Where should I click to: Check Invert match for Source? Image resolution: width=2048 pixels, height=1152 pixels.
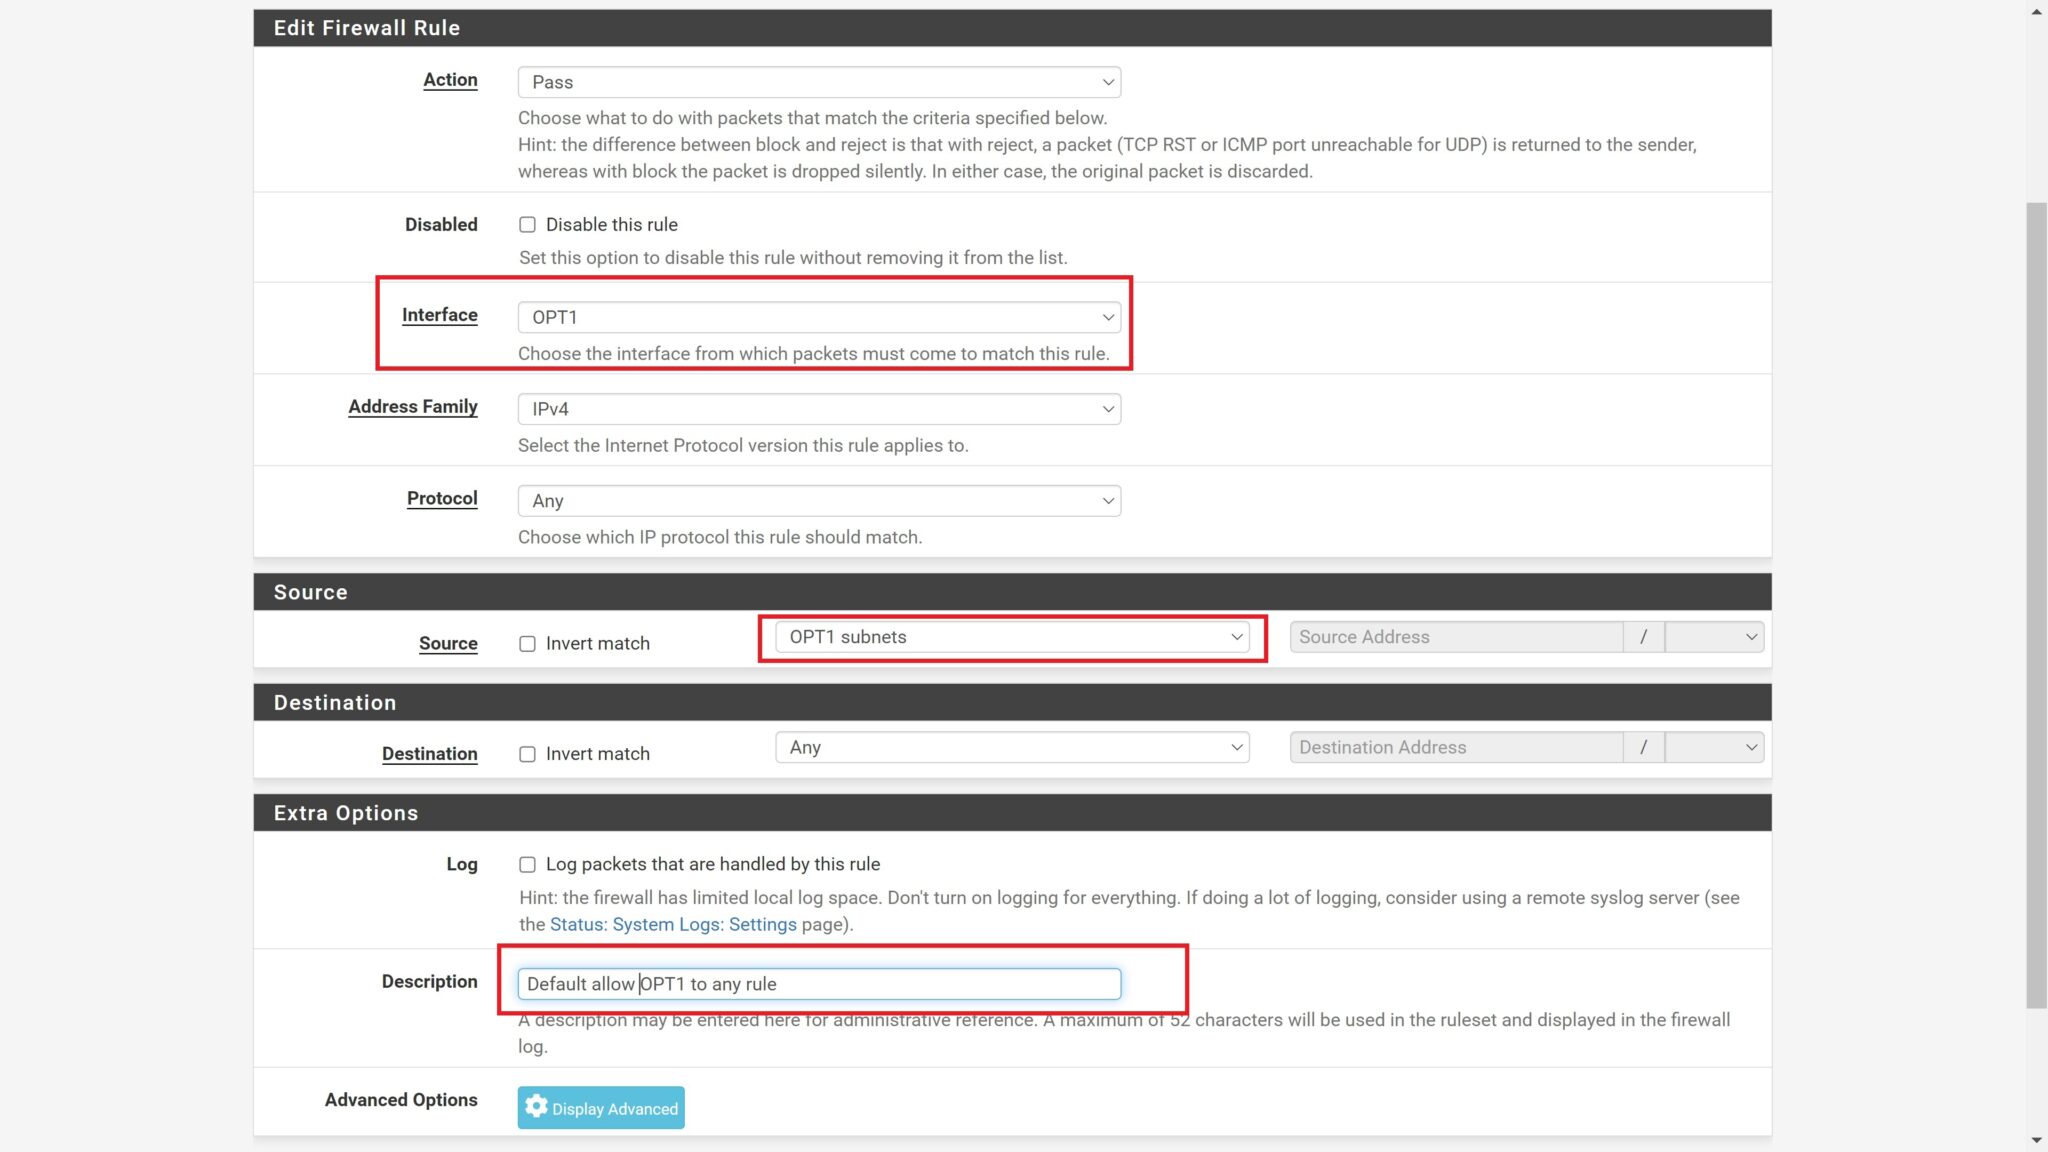pyautogui.click(x=528, y=643)
